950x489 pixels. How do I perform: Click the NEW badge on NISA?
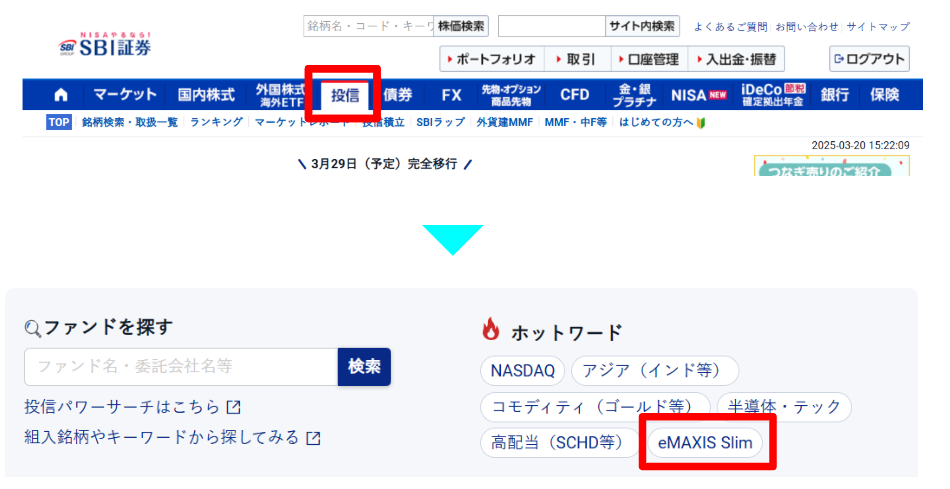(717, 95)
